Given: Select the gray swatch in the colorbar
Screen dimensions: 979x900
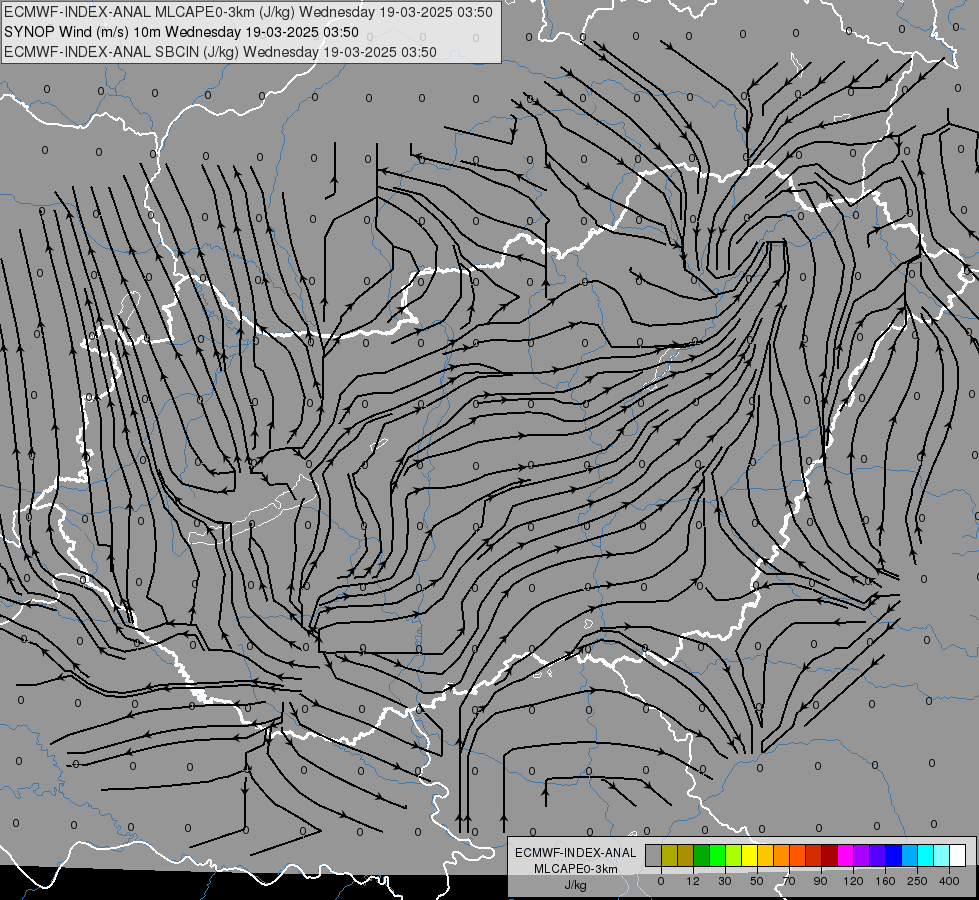Looking at the screenshot, I should [x=654, y=856].
